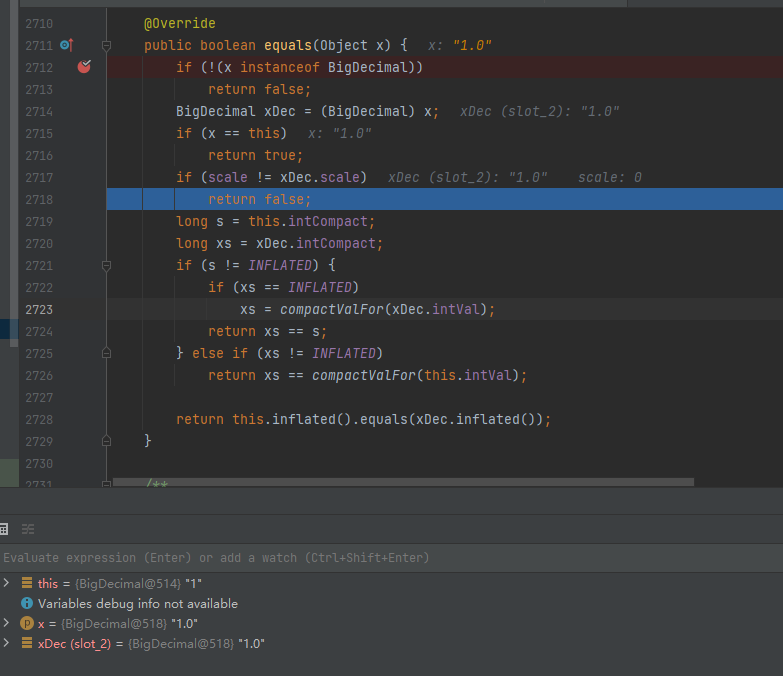Screen dimensions: 783x676
Task: Expand the xDec (slot_2) variable node
Action: click(6, 643)
